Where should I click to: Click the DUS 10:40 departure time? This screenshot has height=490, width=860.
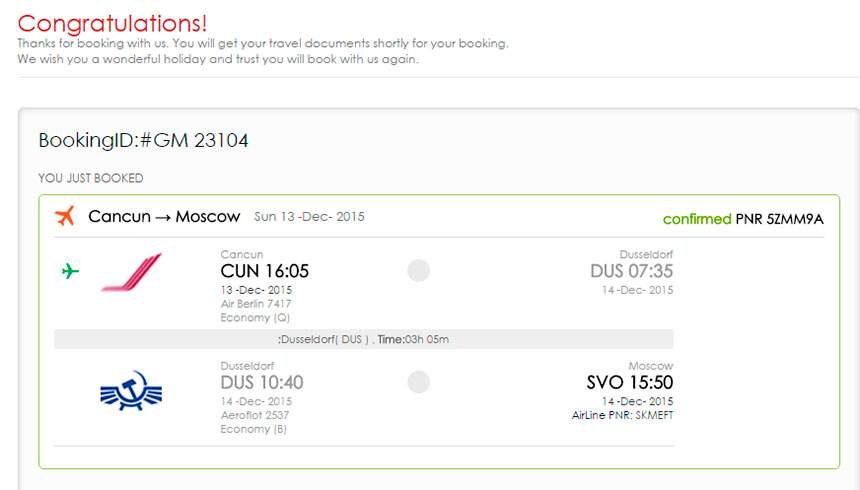coord(262,383)
